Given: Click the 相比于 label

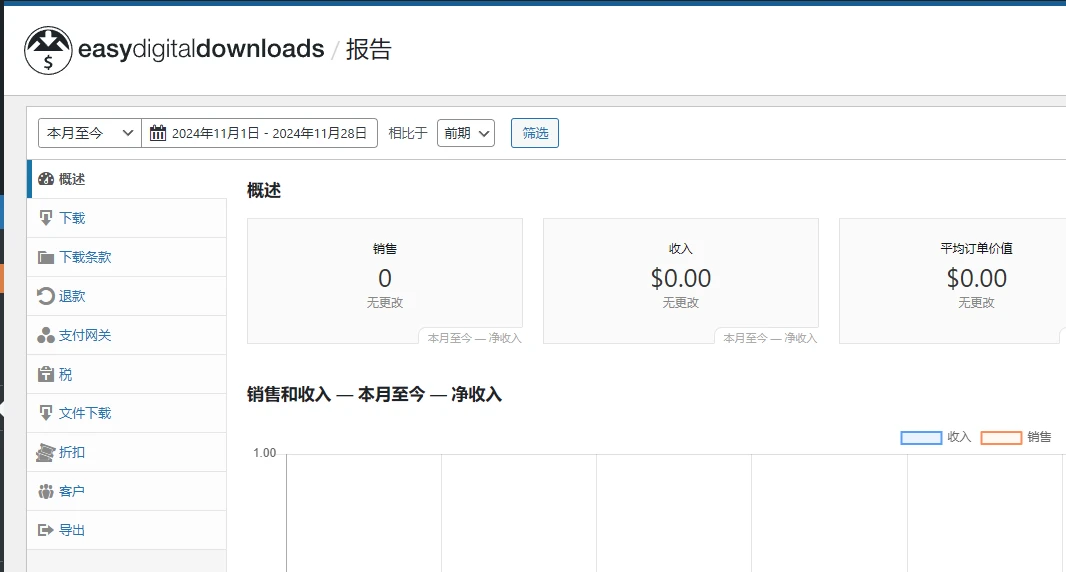Looking at the screenshot, I should click(408, 133).
